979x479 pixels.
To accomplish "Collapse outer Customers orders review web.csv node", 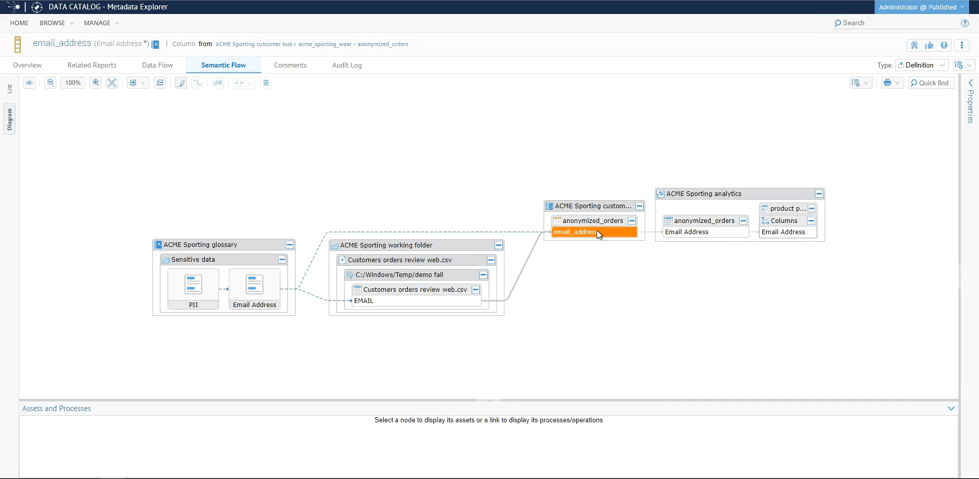I will (x=491, y=260).
